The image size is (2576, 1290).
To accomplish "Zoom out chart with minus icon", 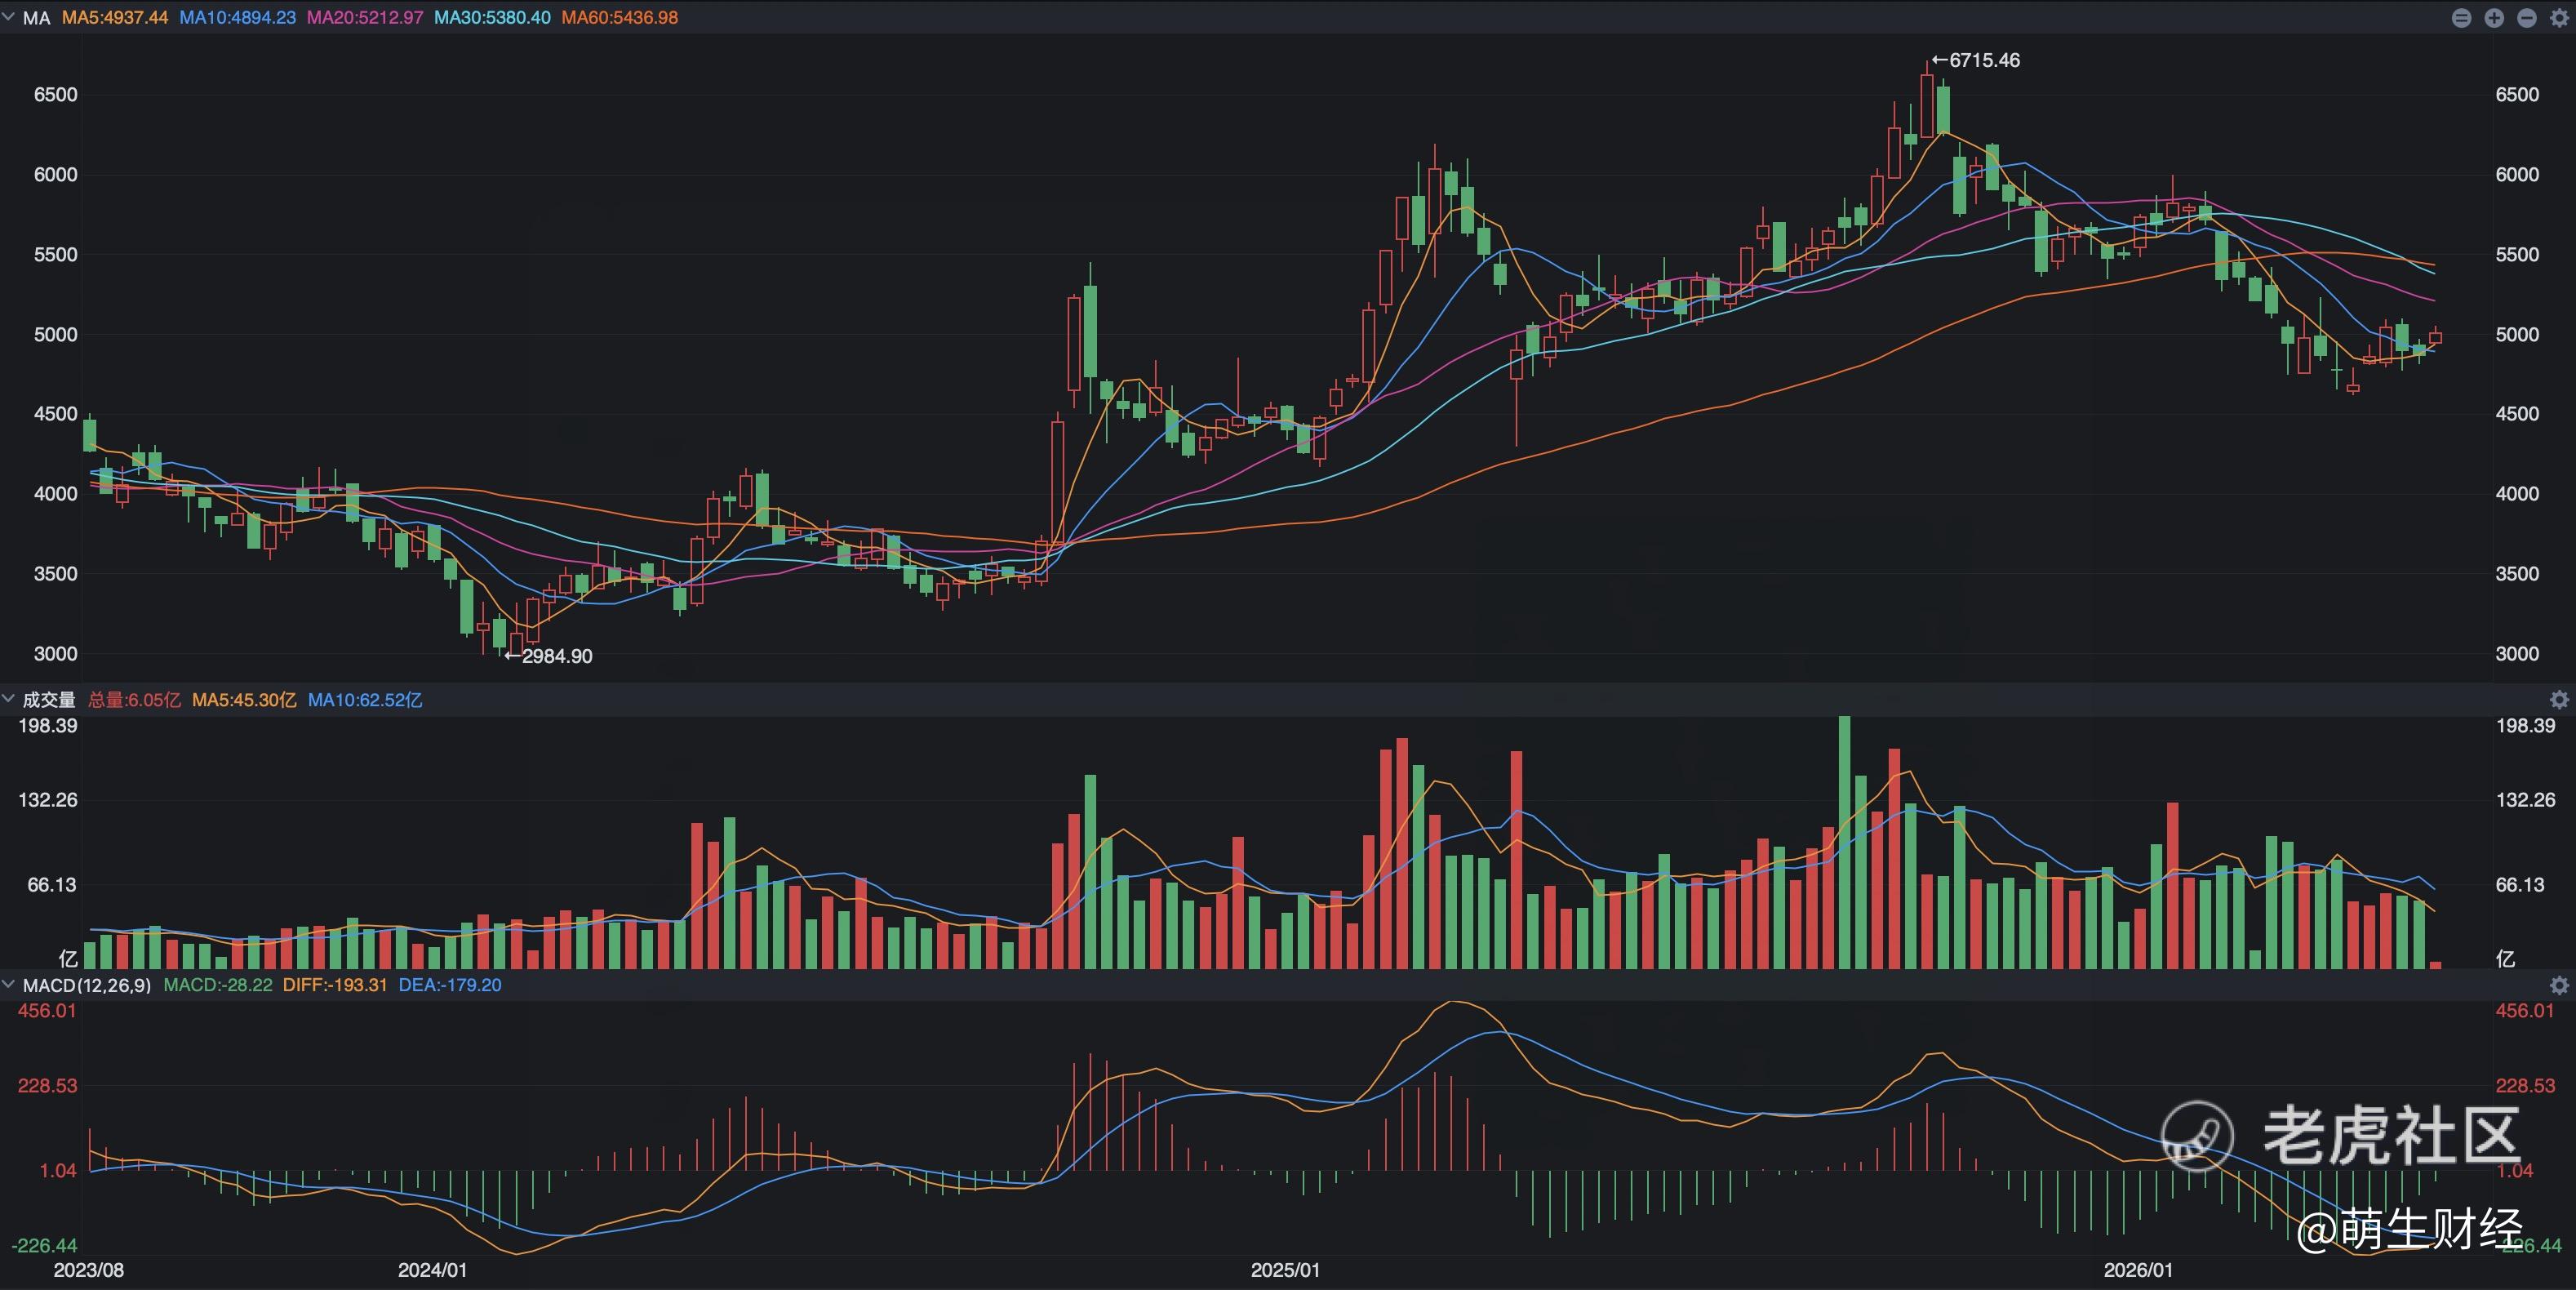I will [2526, 18].
